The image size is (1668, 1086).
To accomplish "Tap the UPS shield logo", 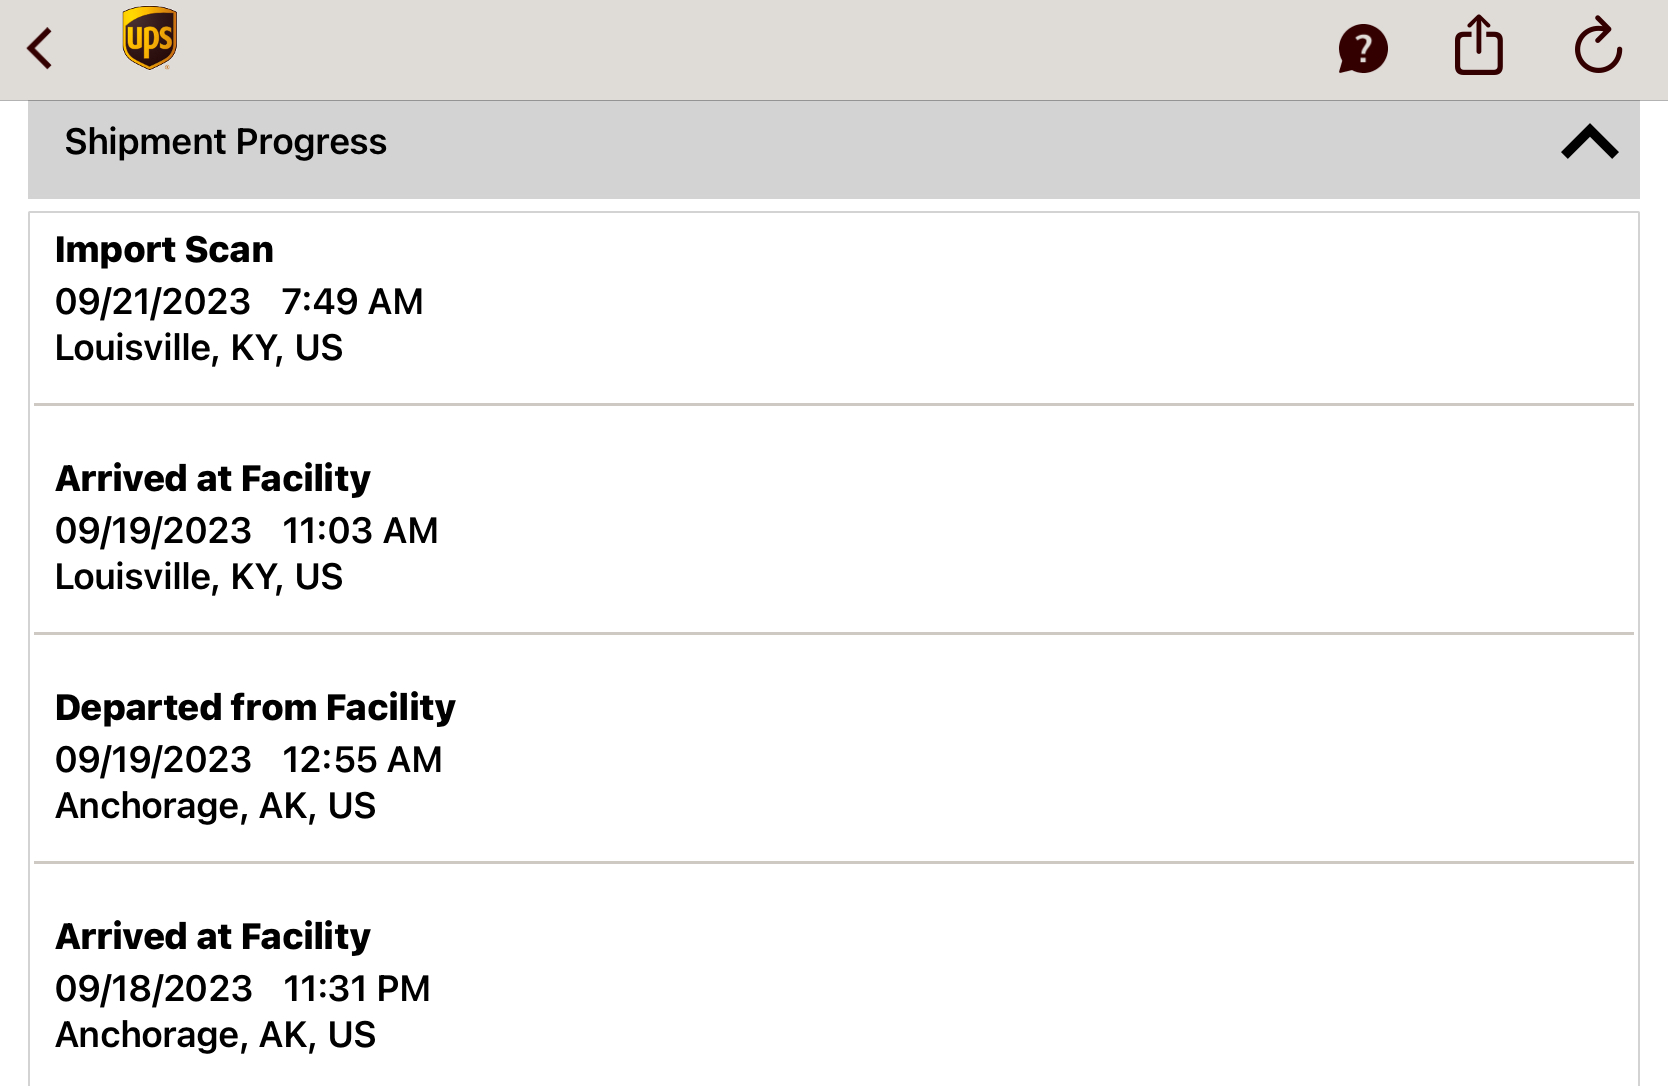I will click(x=150, y=38).
